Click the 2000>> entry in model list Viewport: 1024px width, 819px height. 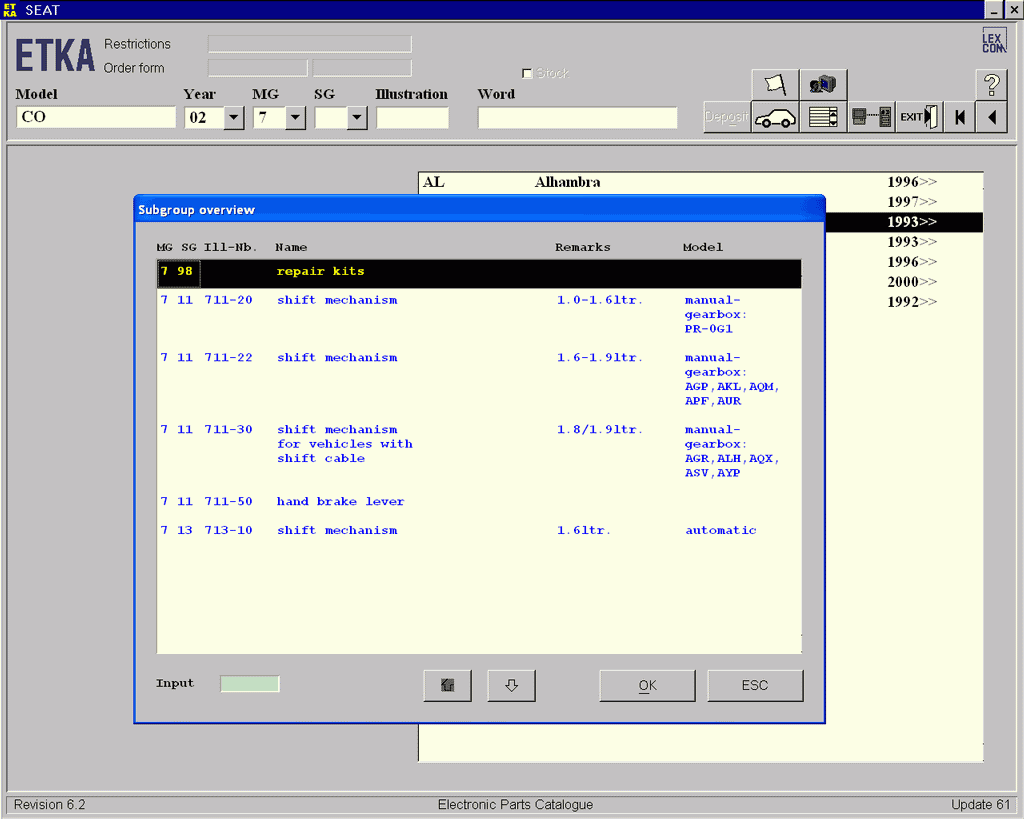coord(912,282)
